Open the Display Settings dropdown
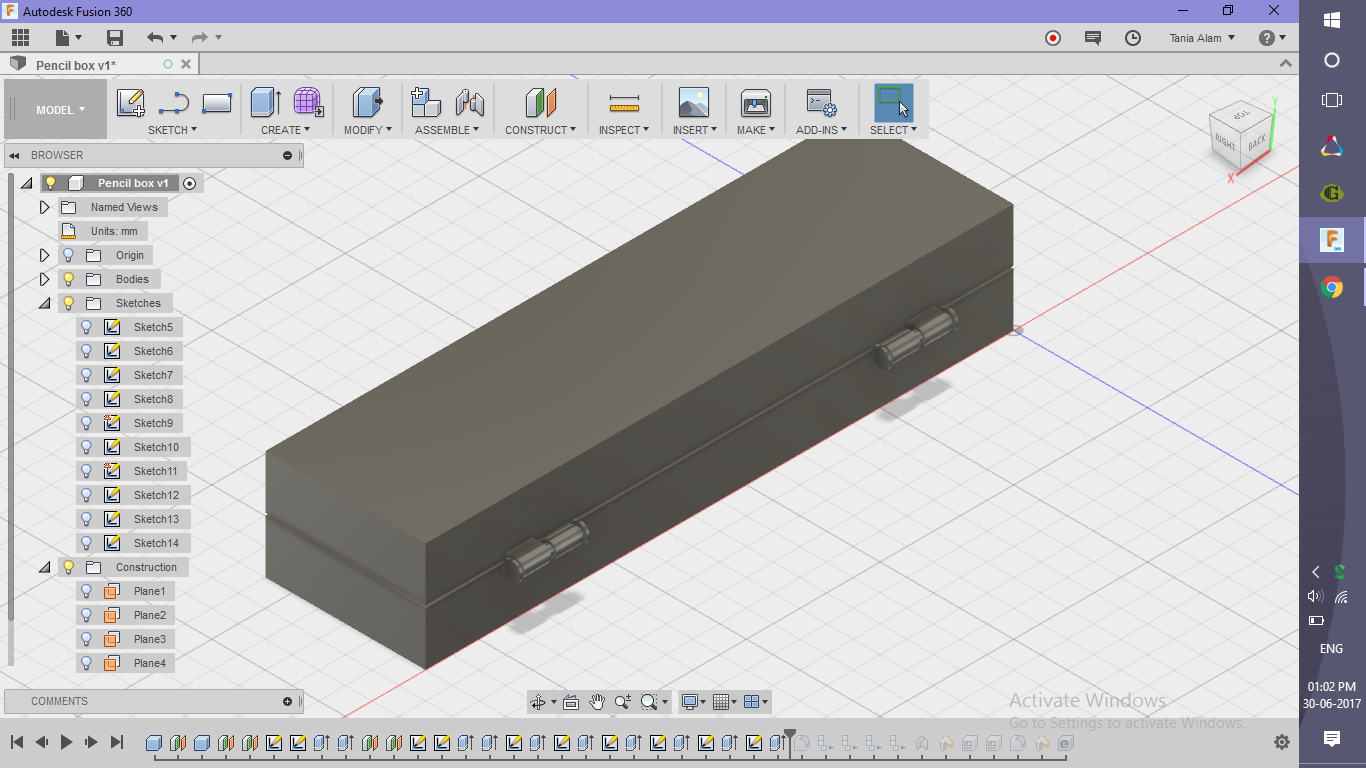This screenshot has height=768, width=1366. point(693,702)
